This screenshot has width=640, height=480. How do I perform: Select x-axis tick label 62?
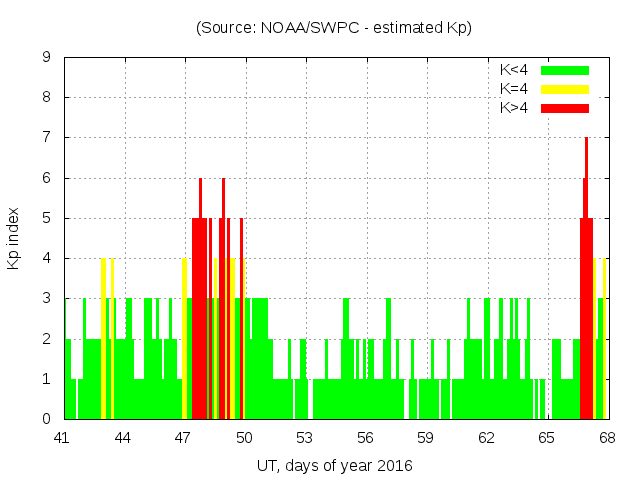tap(486, 437)
